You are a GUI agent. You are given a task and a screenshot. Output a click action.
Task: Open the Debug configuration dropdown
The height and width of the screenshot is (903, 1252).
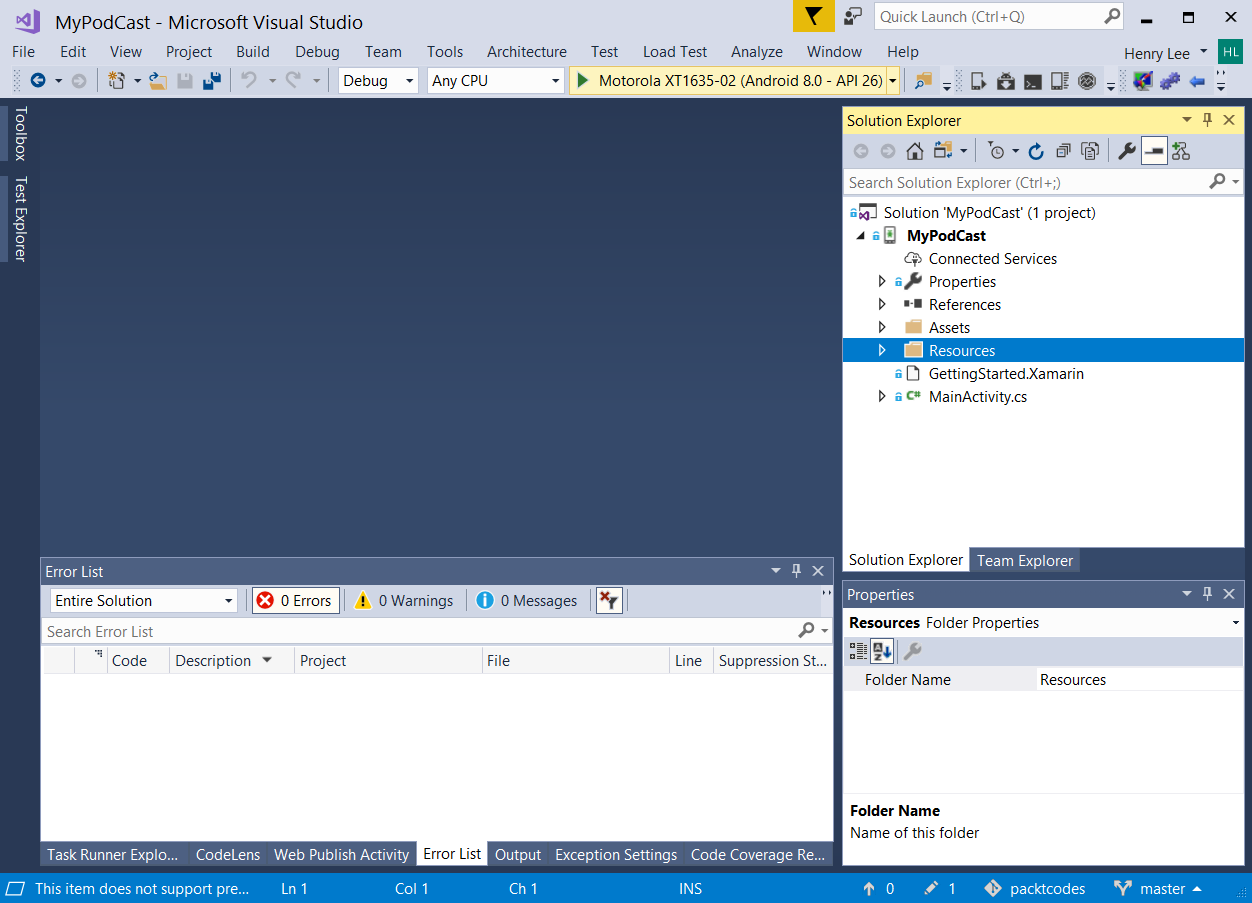(378, 81)
